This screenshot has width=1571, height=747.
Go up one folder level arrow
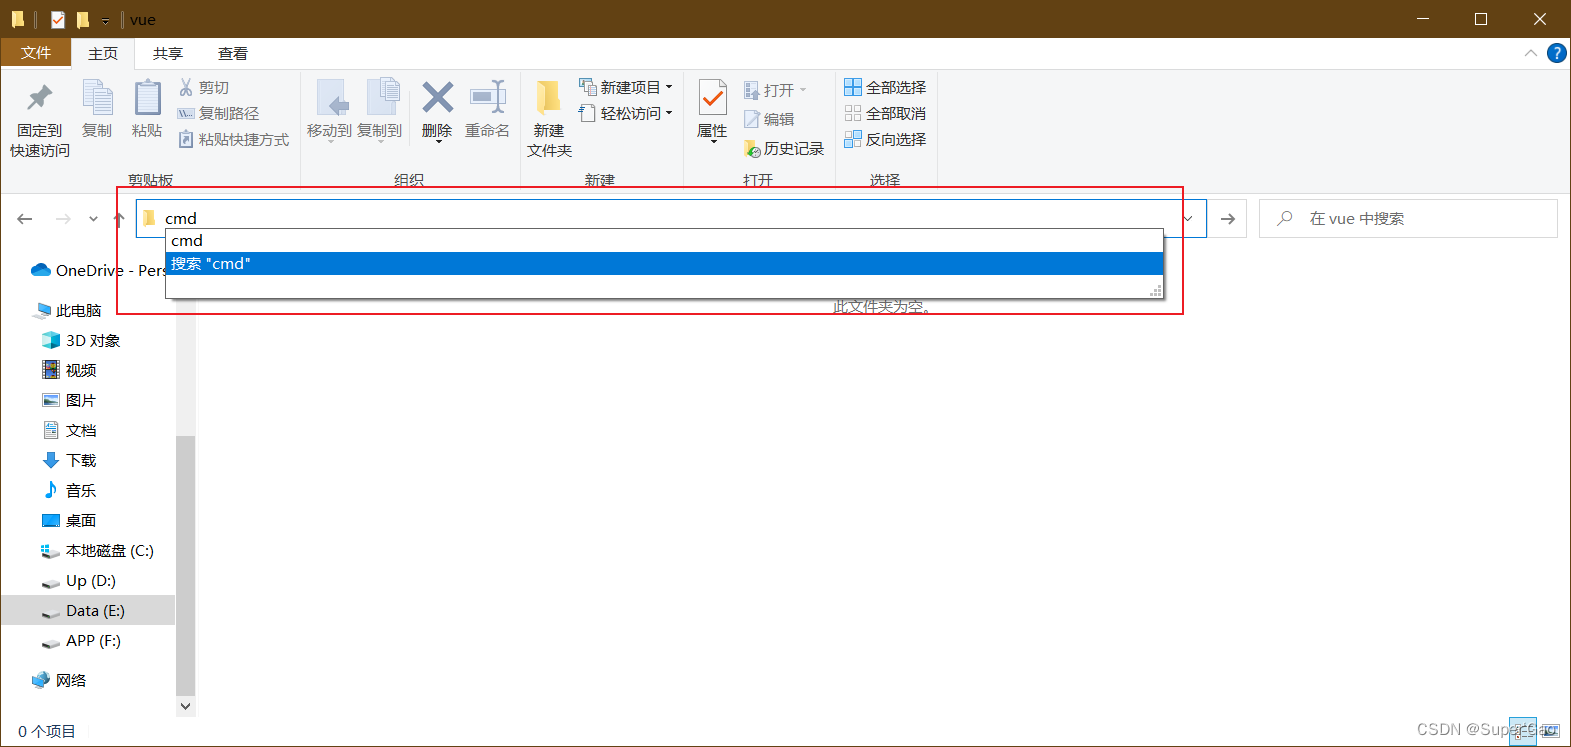tap(119, 219)
